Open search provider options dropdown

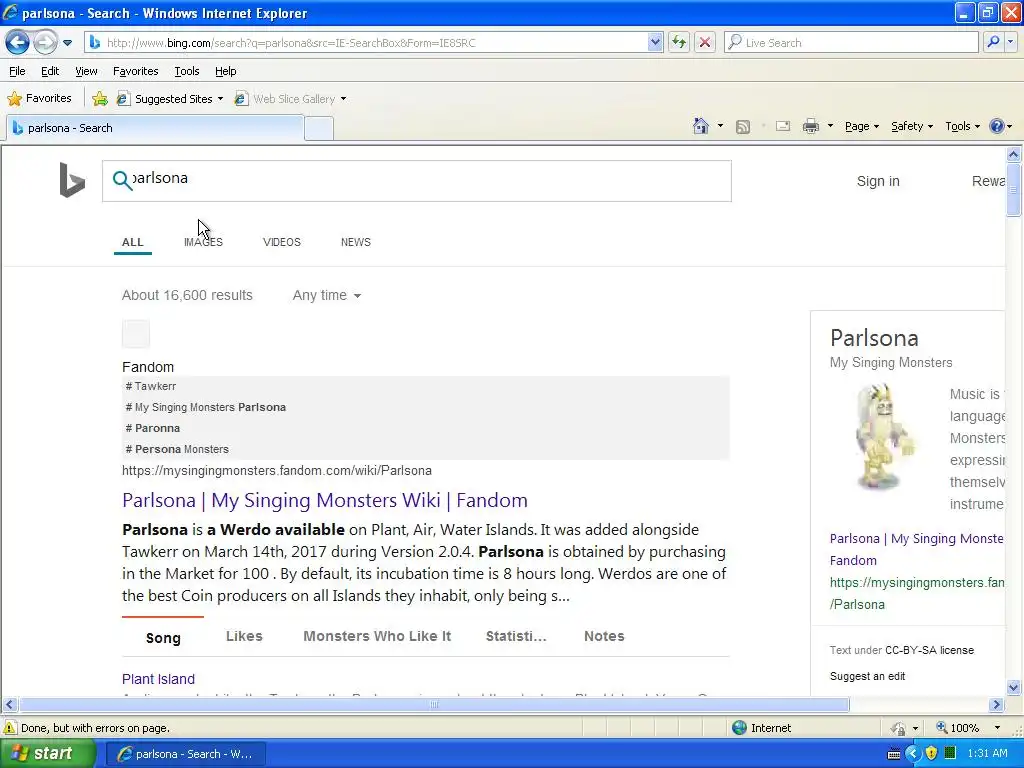(1011, 42)
